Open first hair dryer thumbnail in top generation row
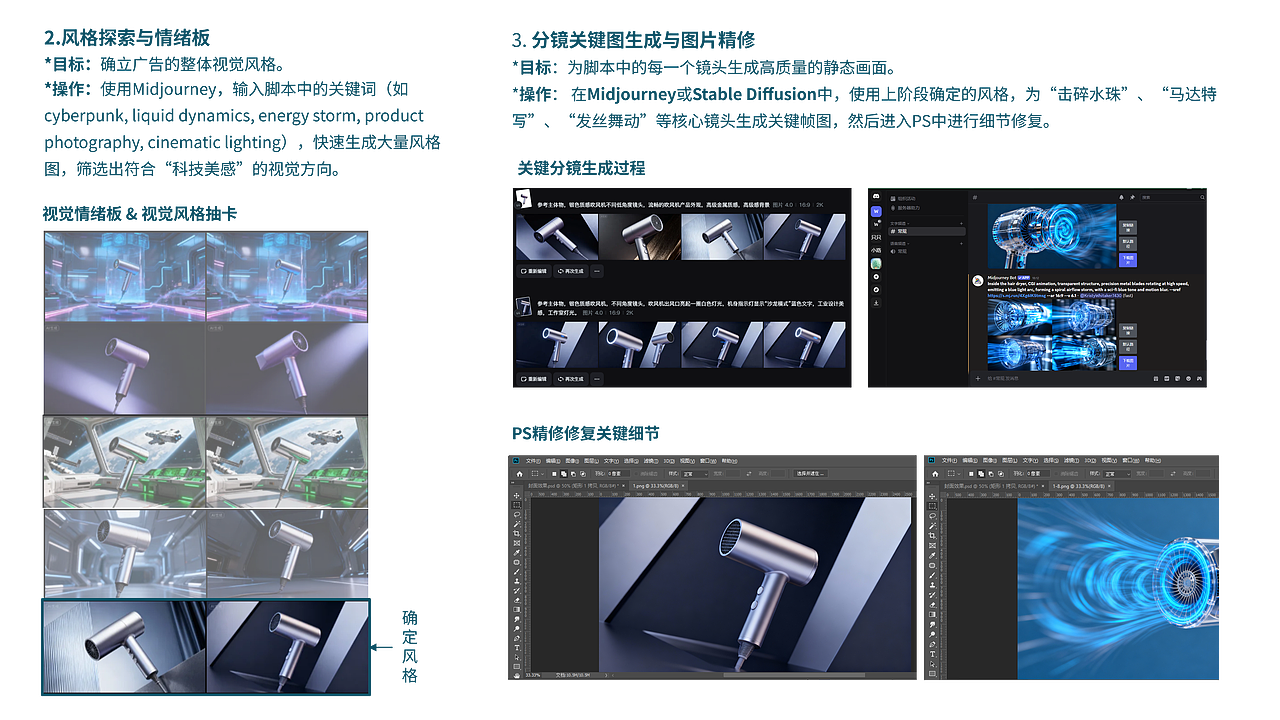 [x=556, y=236]
